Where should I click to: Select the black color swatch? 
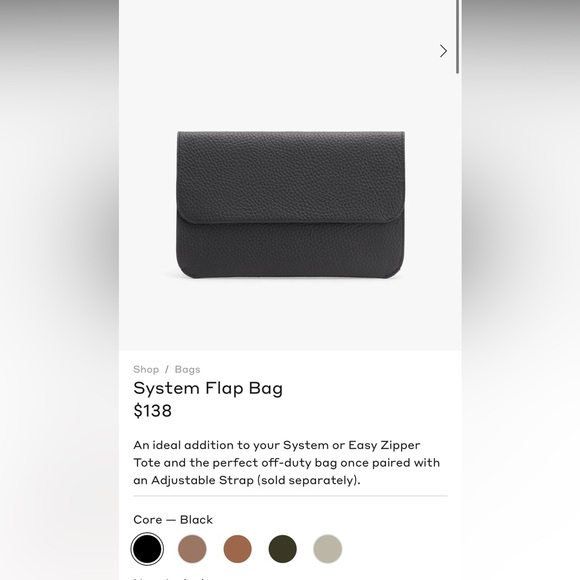click(x=147, y=549)
